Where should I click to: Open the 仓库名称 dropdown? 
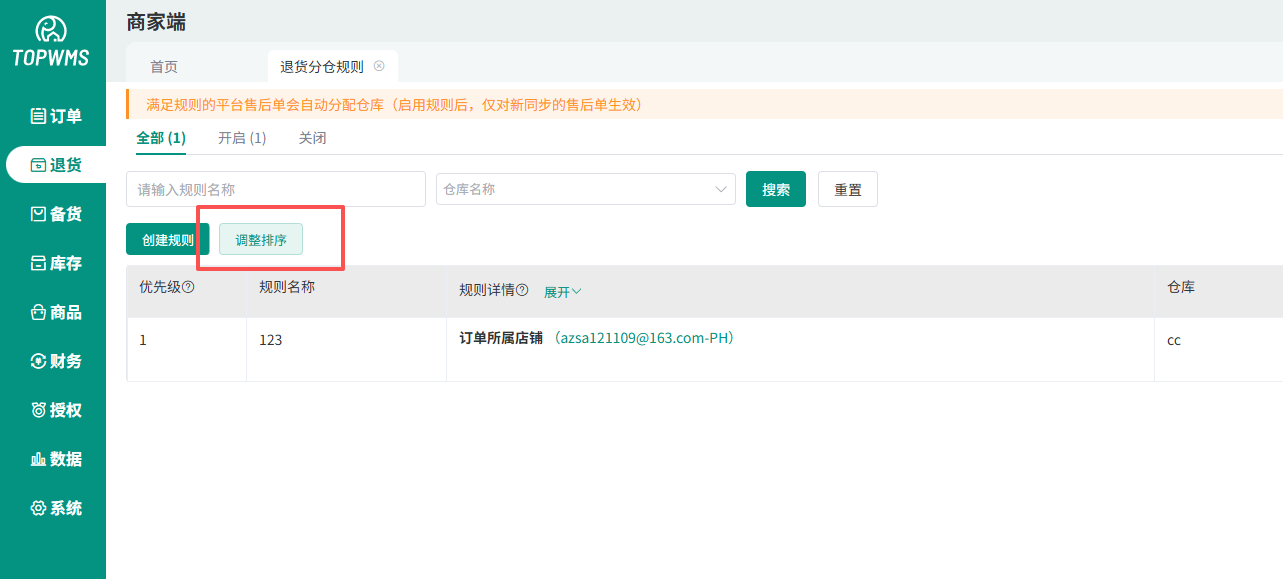[x=586, y=189]
